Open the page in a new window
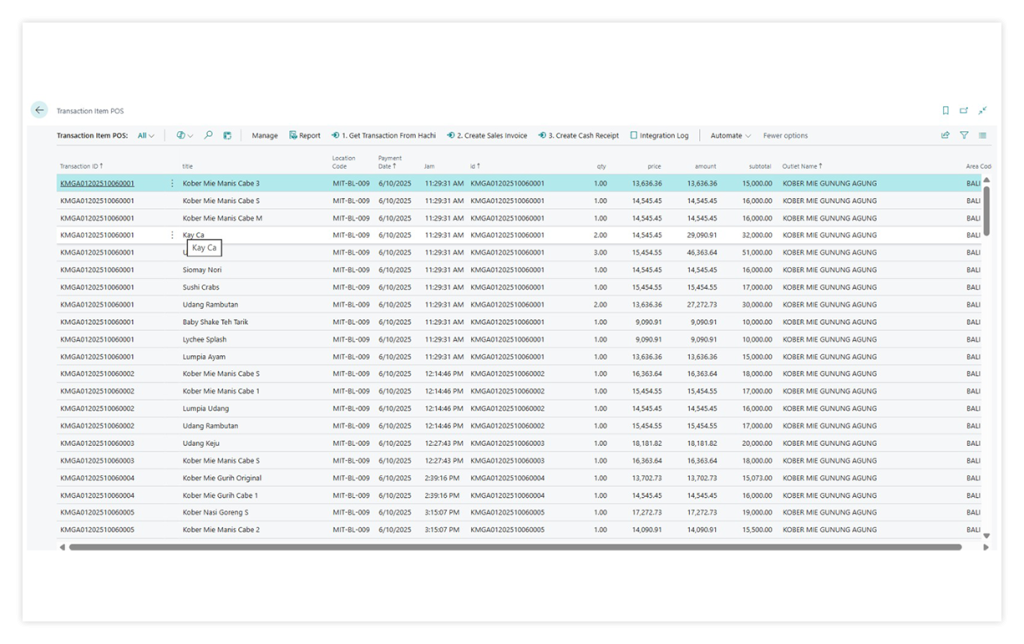 963,110
